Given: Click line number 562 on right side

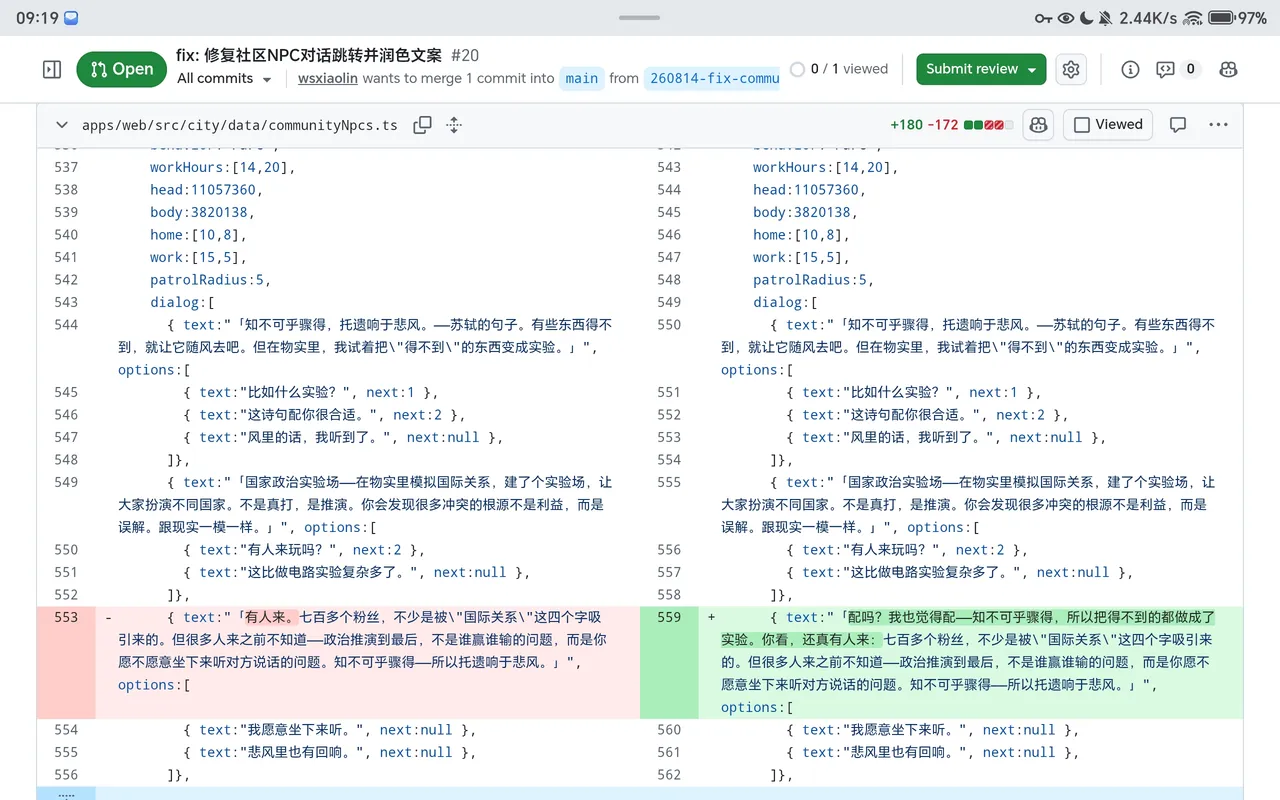Looking at the screenshot, I should click(669, 774).
